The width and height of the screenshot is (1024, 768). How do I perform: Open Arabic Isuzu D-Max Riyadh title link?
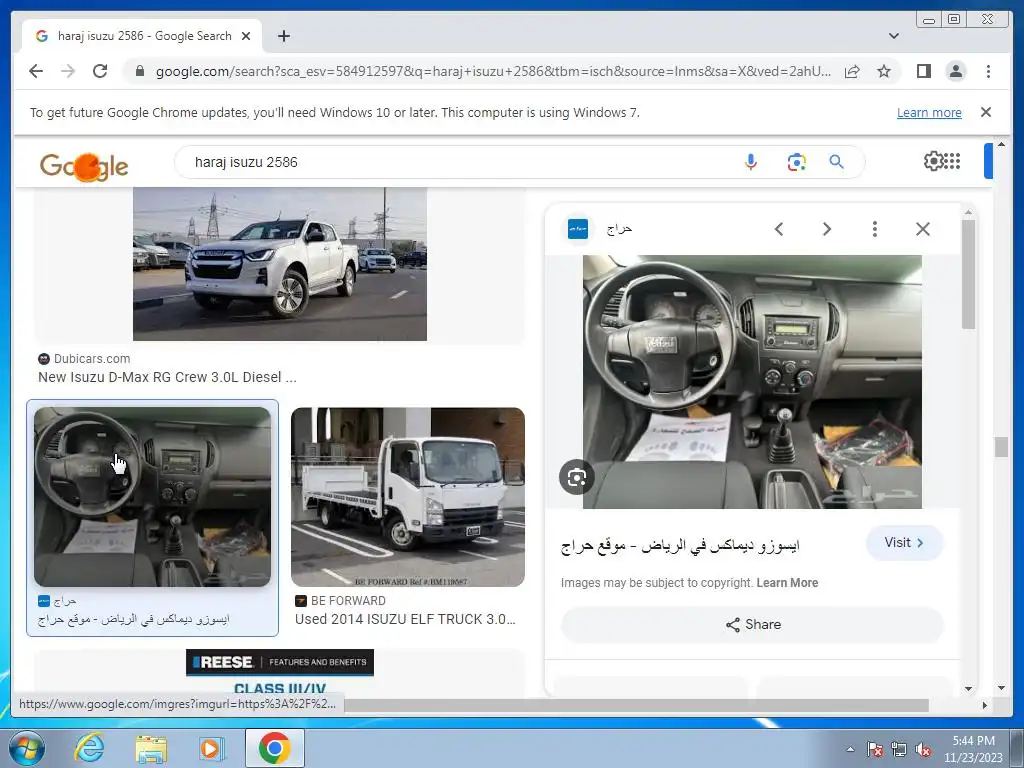(680, 545)
